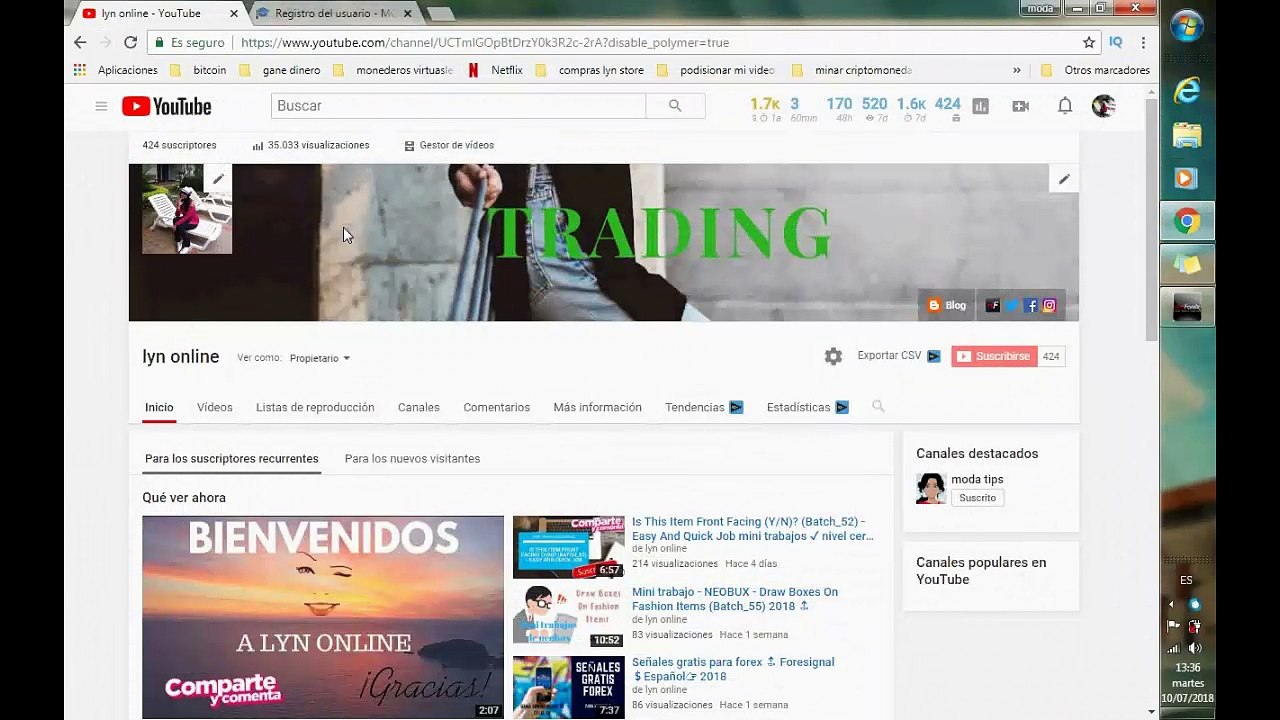Select 'Para los nuevos visitantes' tab
Viewport: 1280px width, 720px height.
412,459
